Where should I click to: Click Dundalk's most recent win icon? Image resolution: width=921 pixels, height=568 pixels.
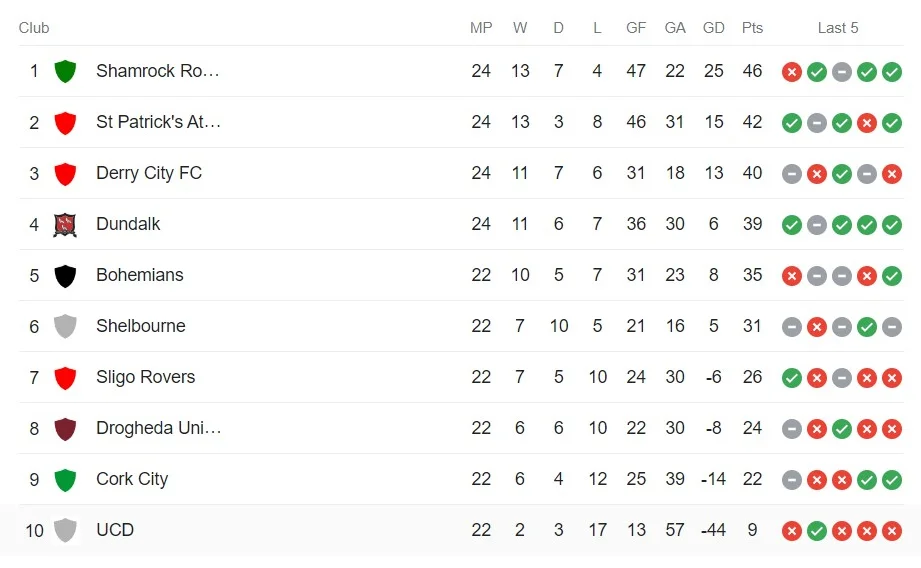892,225
